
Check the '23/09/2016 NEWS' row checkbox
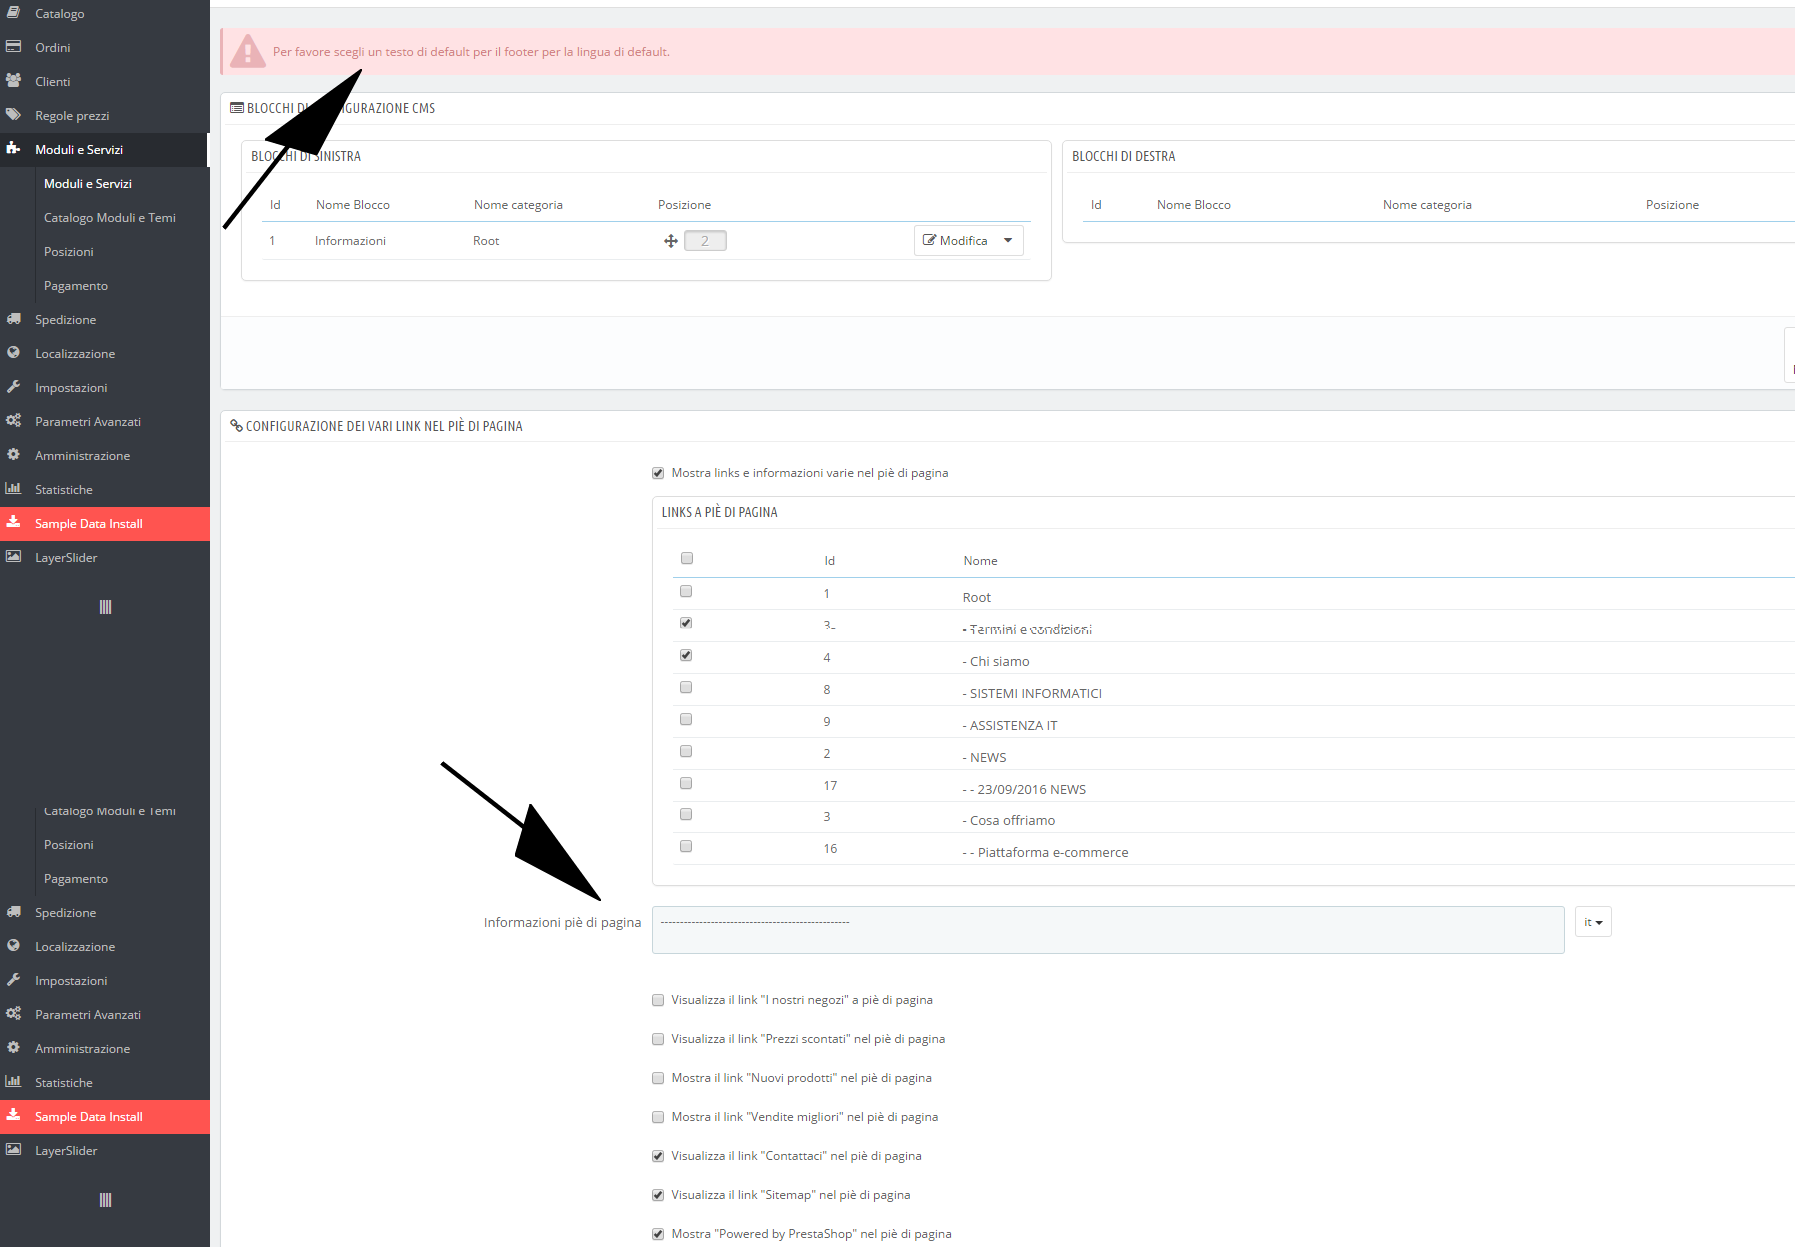(x=686, y=783)
